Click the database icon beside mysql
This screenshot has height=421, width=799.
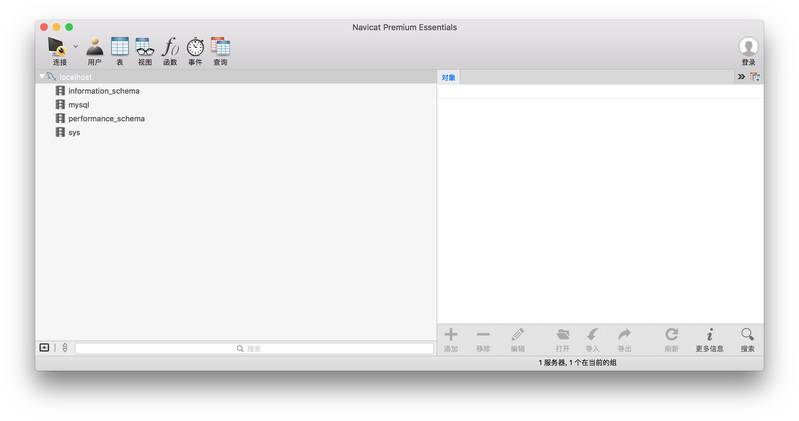[60, 104]
